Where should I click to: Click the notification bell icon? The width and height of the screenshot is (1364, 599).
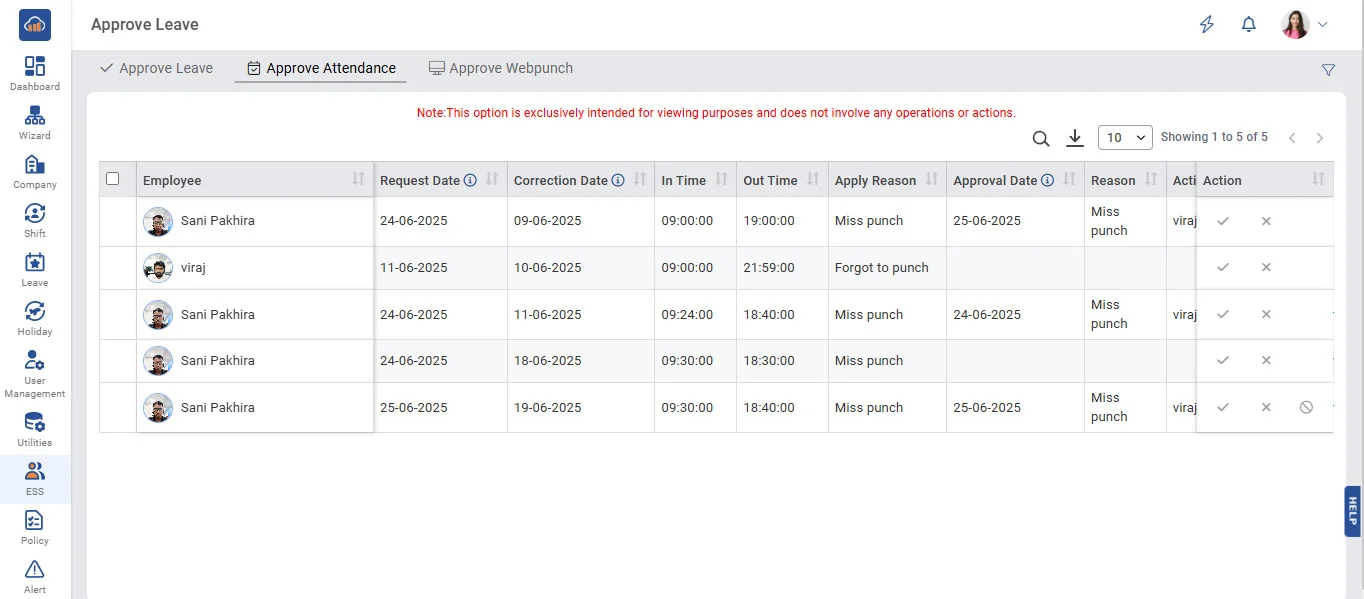pos(1248,25)
